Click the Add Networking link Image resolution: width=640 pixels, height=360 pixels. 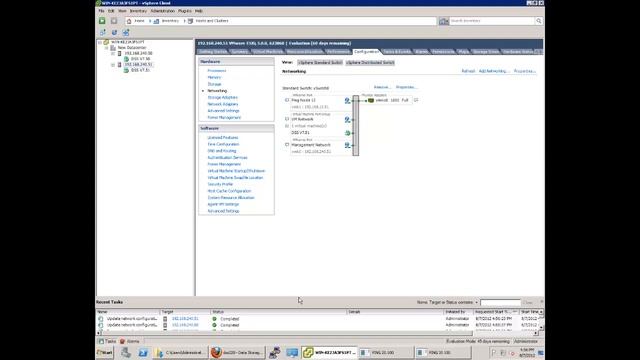(x=494, y=71)
